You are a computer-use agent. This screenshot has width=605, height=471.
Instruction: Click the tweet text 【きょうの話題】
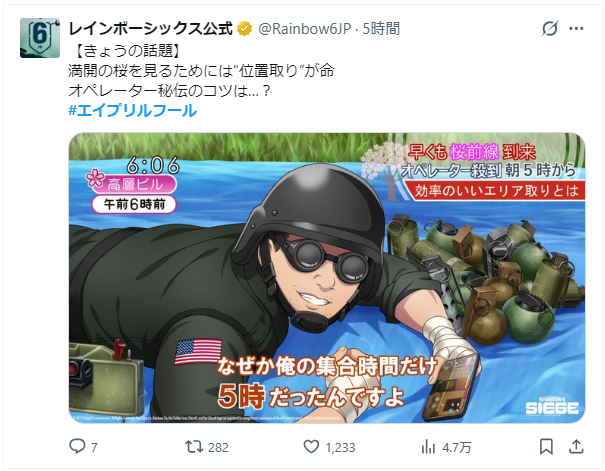point(126,51)
